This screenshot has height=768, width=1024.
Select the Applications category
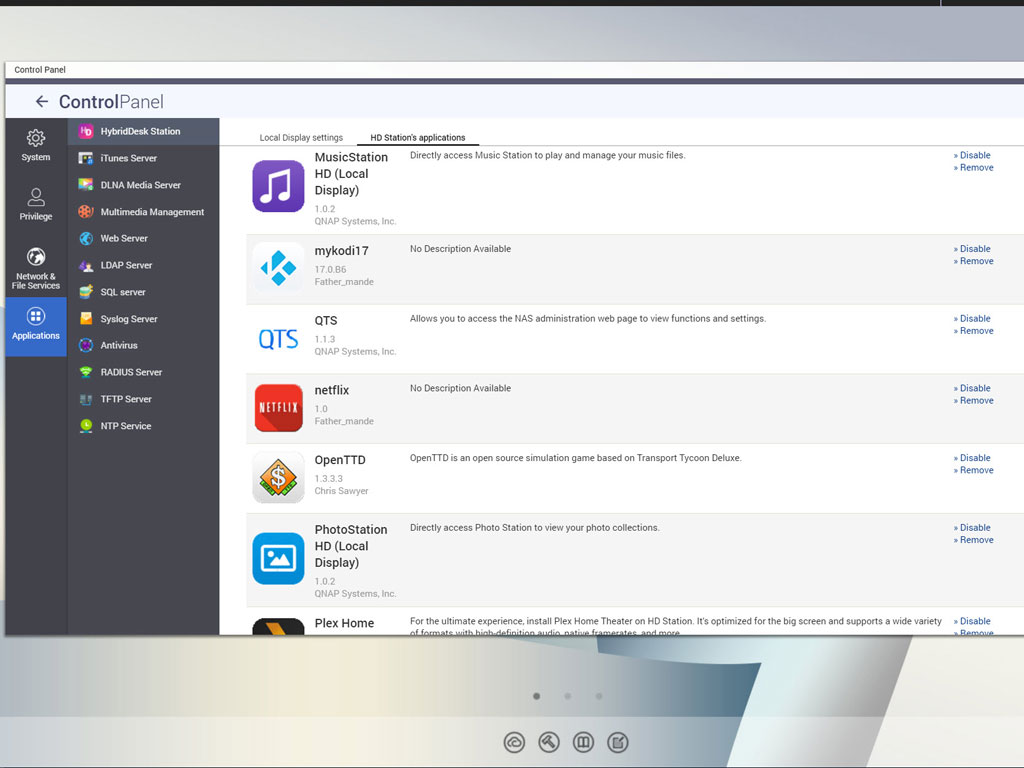click(36, 326)
